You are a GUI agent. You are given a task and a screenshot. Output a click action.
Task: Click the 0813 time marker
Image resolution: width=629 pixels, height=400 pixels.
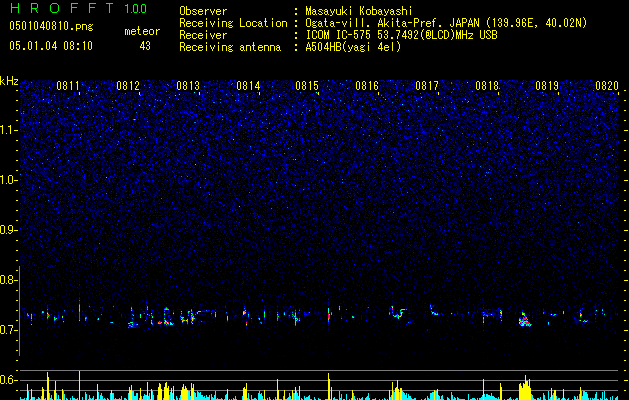[x=188, y=86]
